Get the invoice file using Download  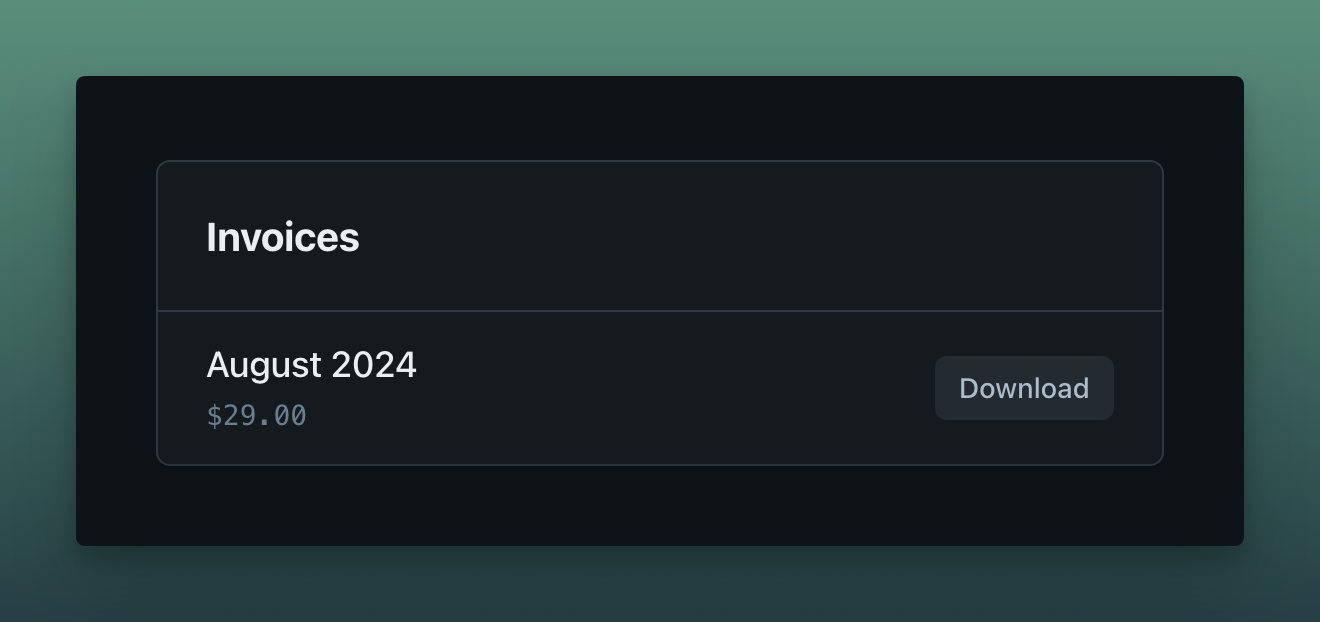click(x=1024, y=388)
